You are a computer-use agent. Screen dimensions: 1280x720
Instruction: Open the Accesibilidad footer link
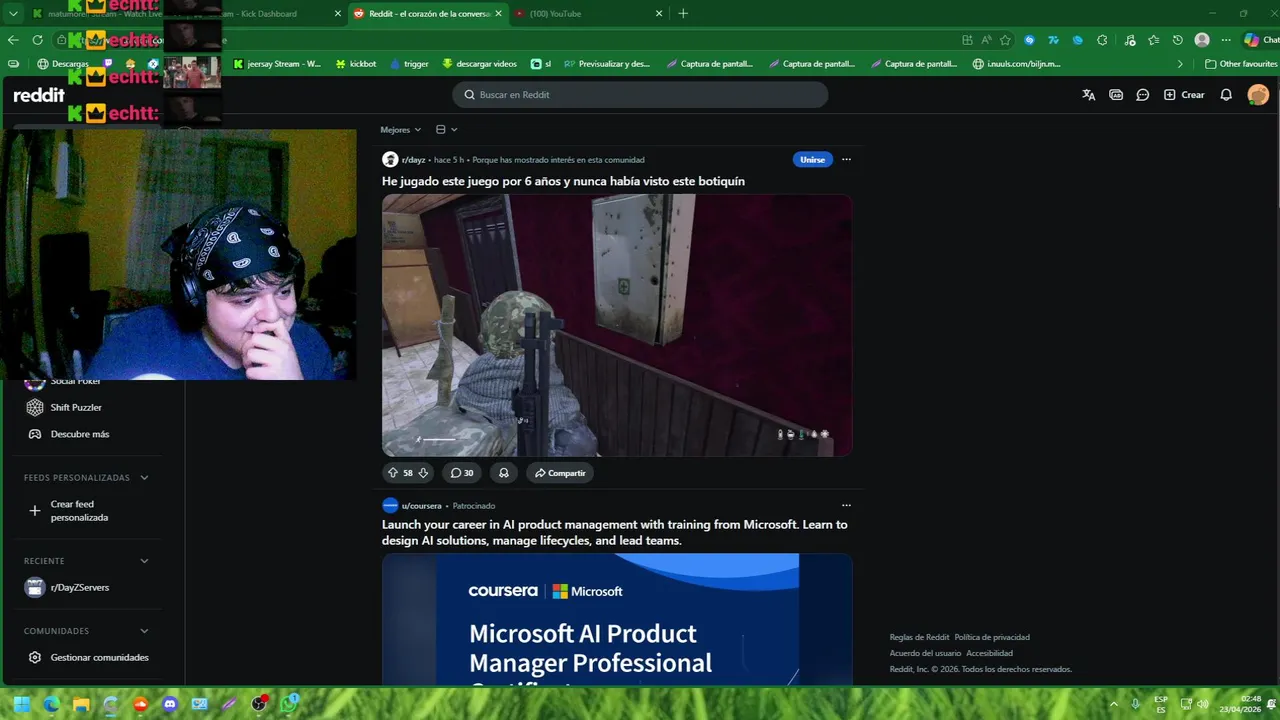click(989, 653)
